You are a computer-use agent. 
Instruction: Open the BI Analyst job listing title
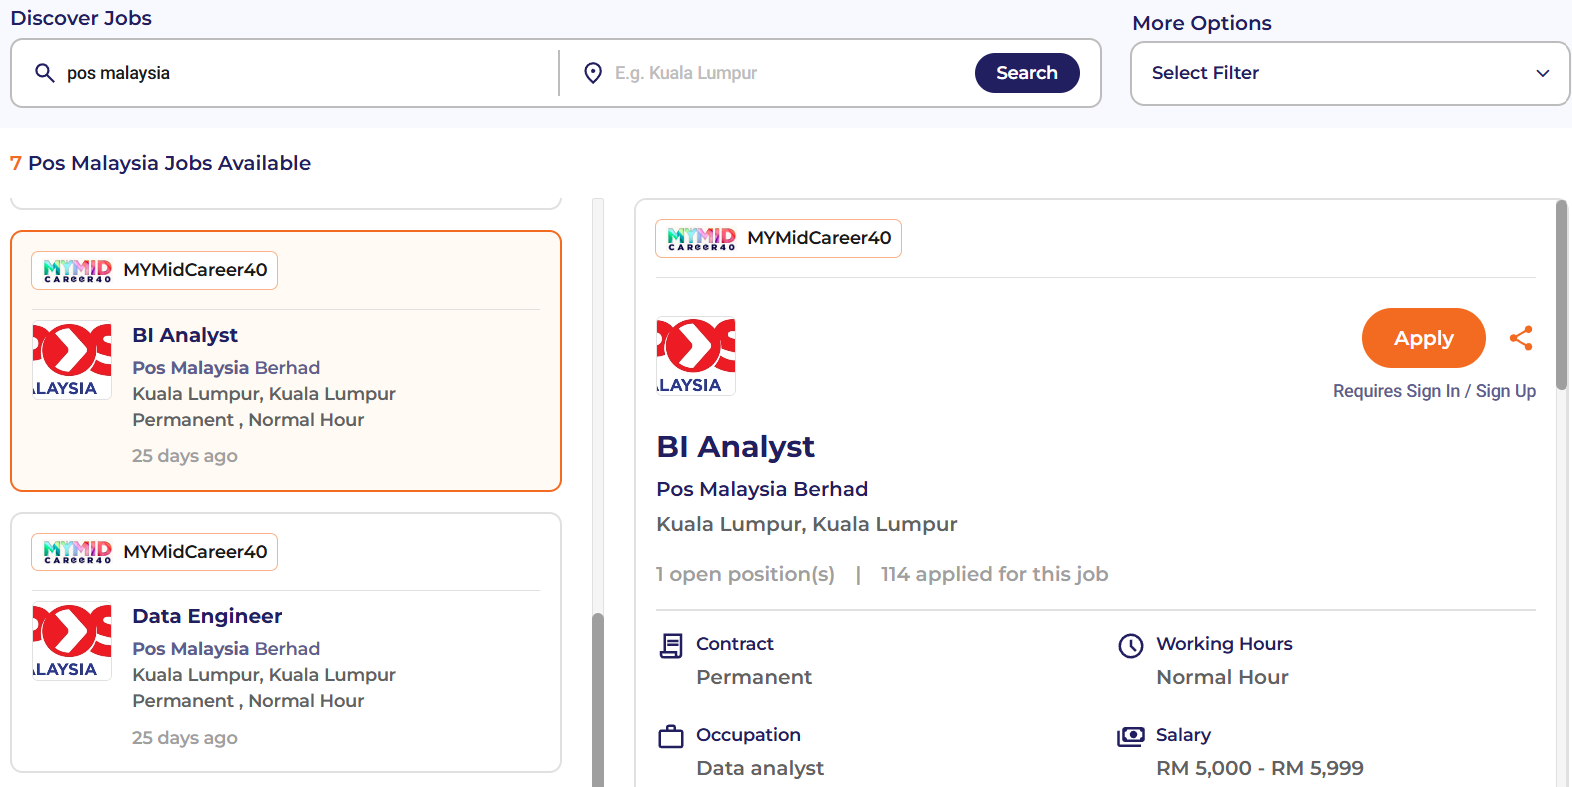tap(185, 335)
